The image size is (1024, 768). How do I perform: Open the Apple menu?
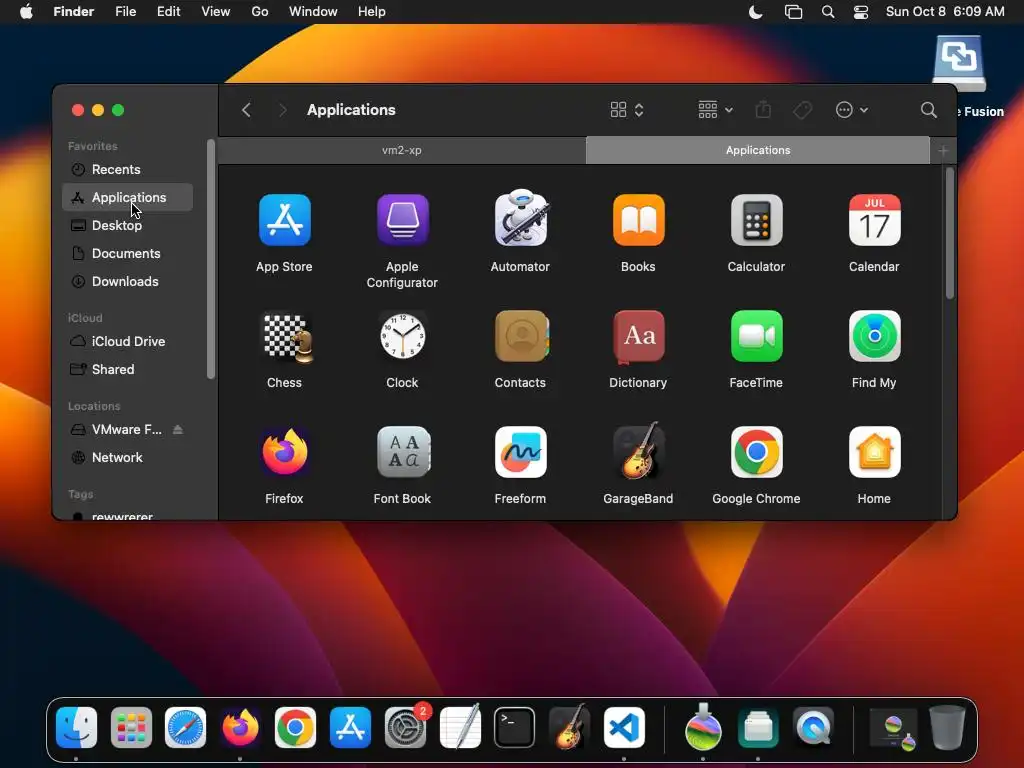pos(26,12)
